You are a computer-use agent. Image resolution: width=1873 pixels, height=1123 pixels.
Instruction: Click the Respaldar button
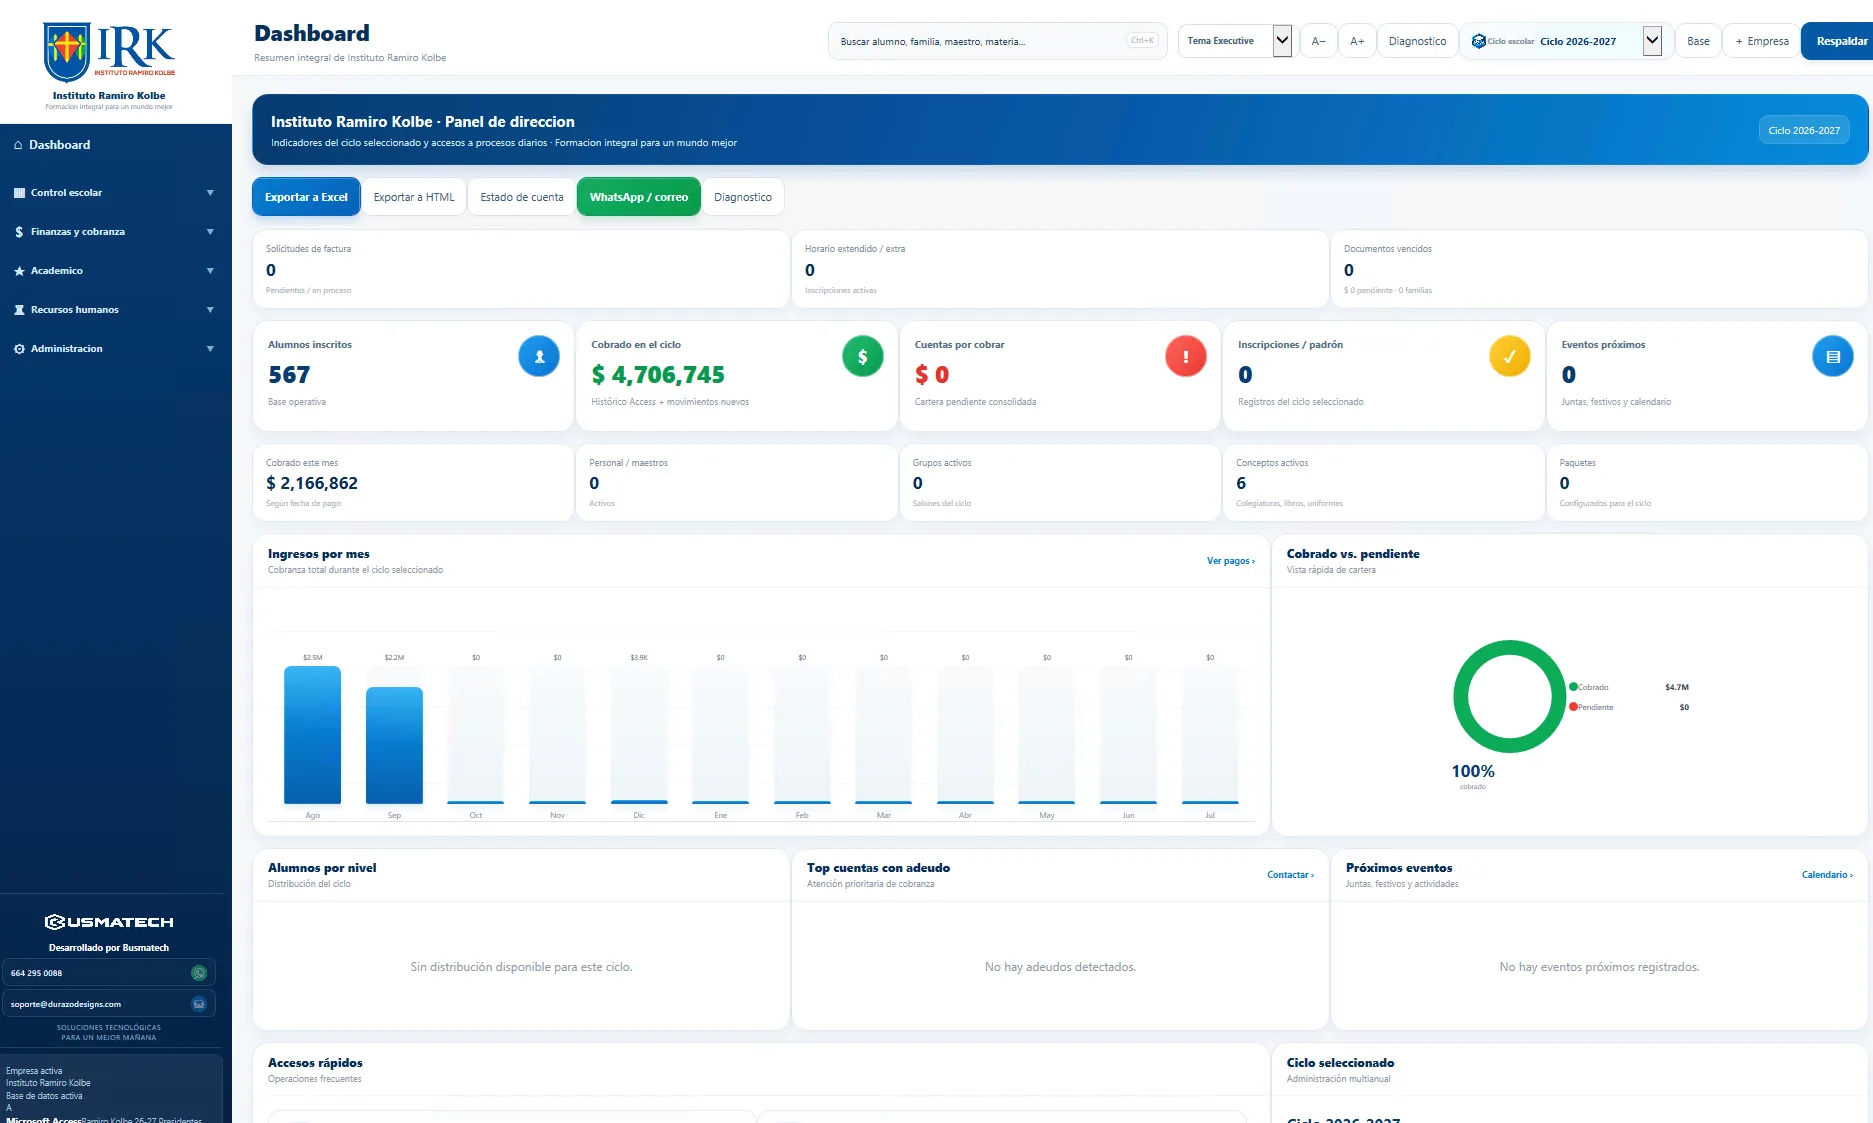(x=1839, y=41)
